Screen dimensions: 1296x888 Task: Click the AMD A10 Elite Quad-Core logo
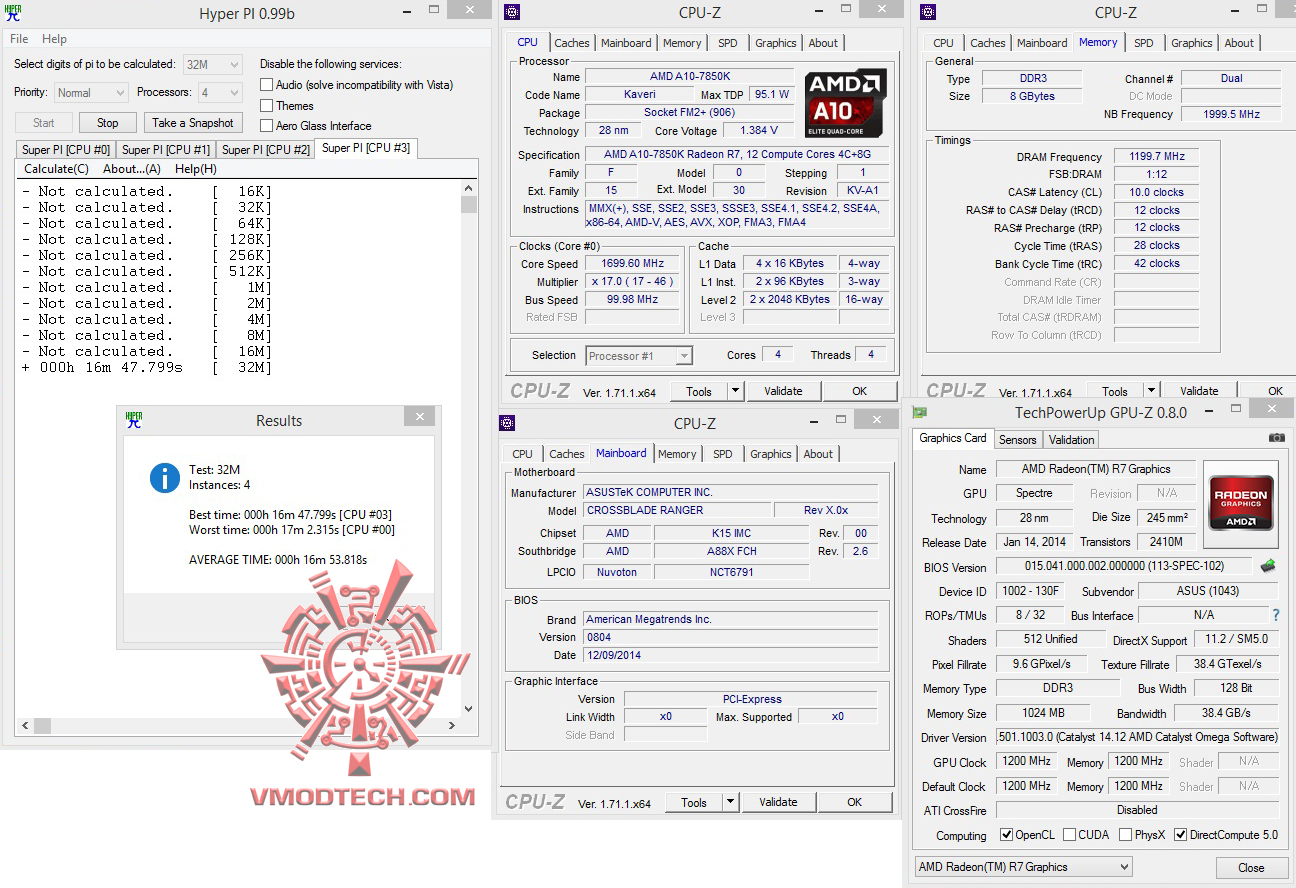[x=845, y=103]
